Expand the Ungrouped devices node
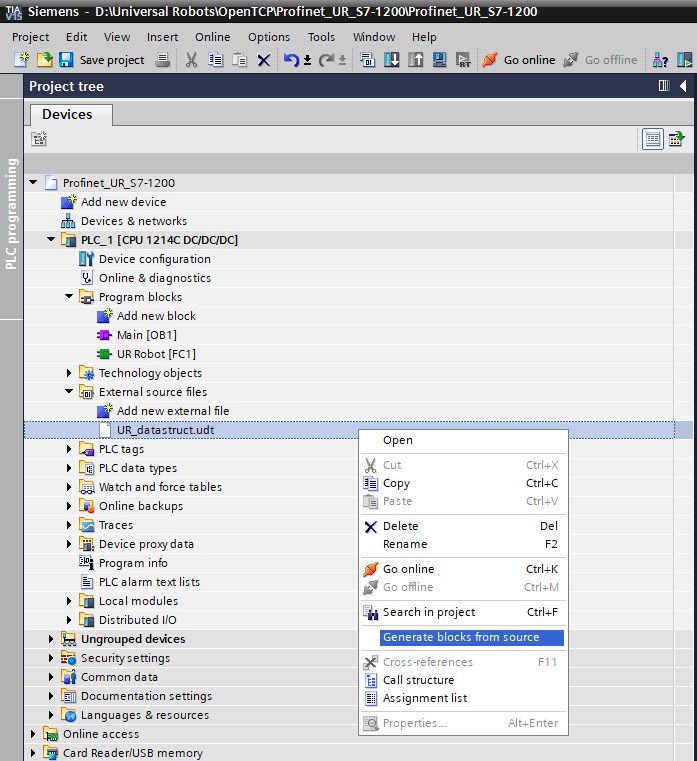The height and width of the screenshot is (761, 697). [51, 639]
